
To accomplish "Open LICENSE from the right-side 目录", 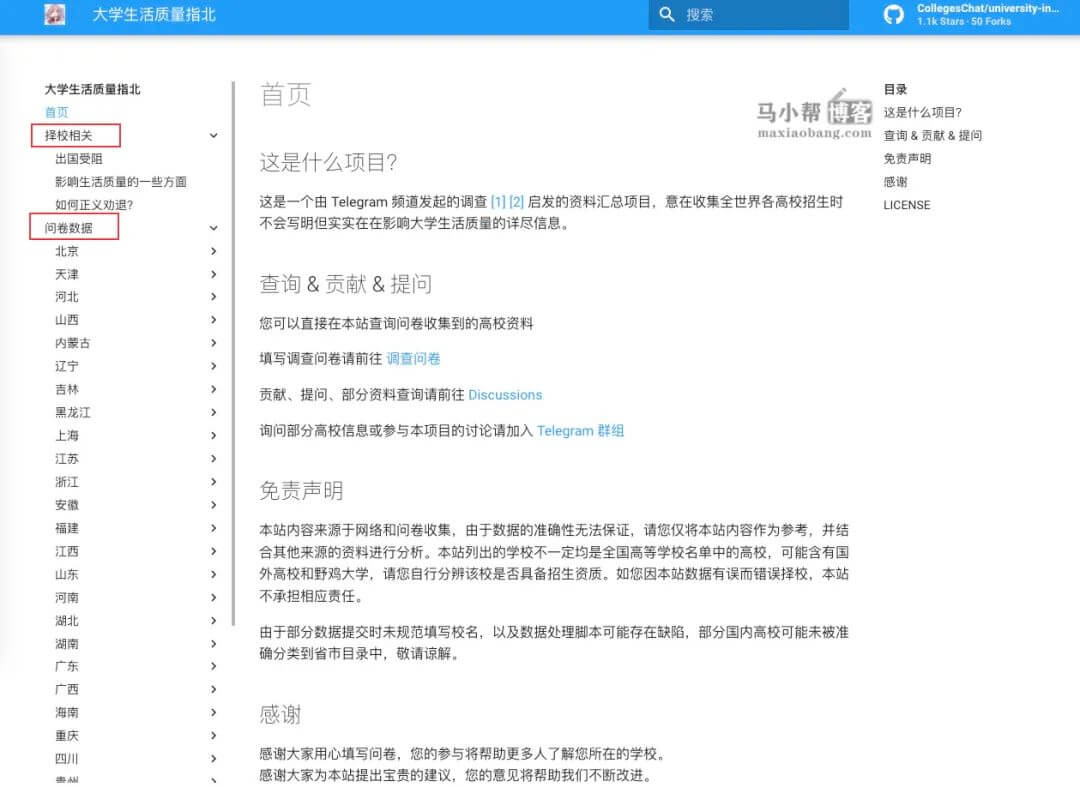I will click(906, 205).
